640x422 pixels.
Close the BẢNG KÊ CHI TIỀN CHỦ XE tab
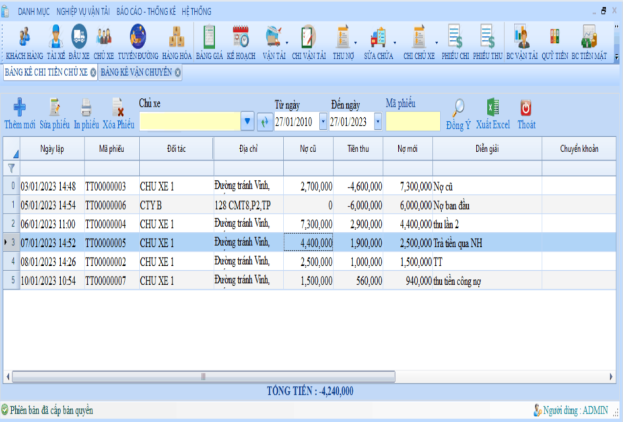click(x=93, y=72)
